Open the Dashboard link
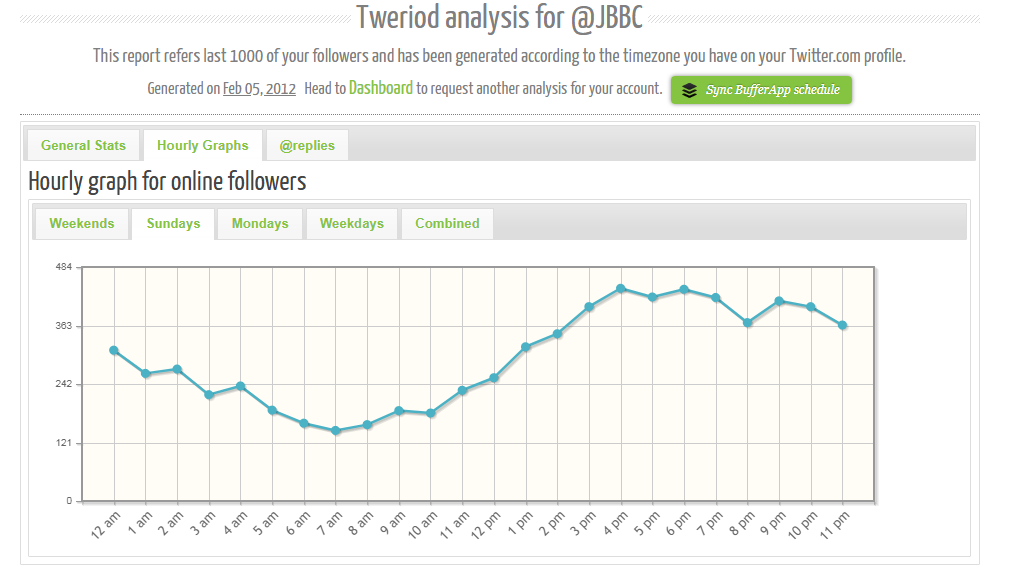The height and width of the screenshot is (571, 1016). [380, 88]
